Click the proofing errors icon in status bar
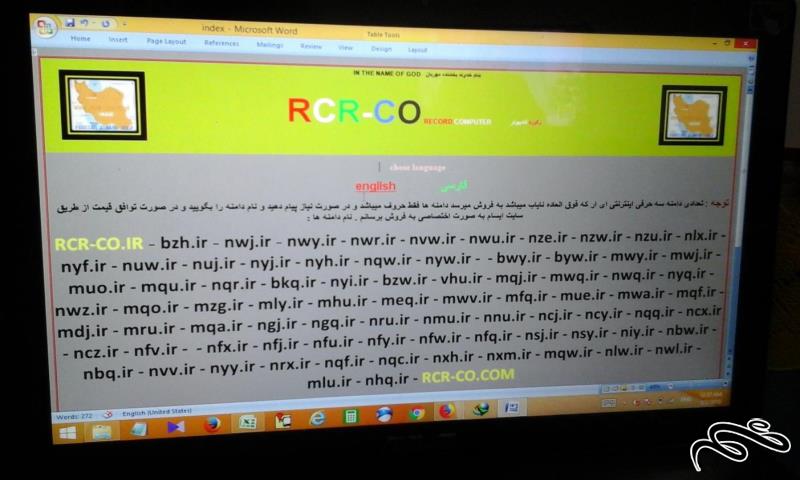Viewport: 800px width, 480px height. click(105, 414)
